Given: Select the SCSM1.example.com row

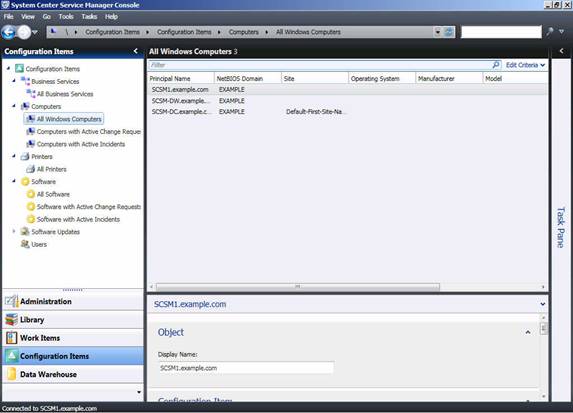Looking at the screenshot, I should click(348, 90).
